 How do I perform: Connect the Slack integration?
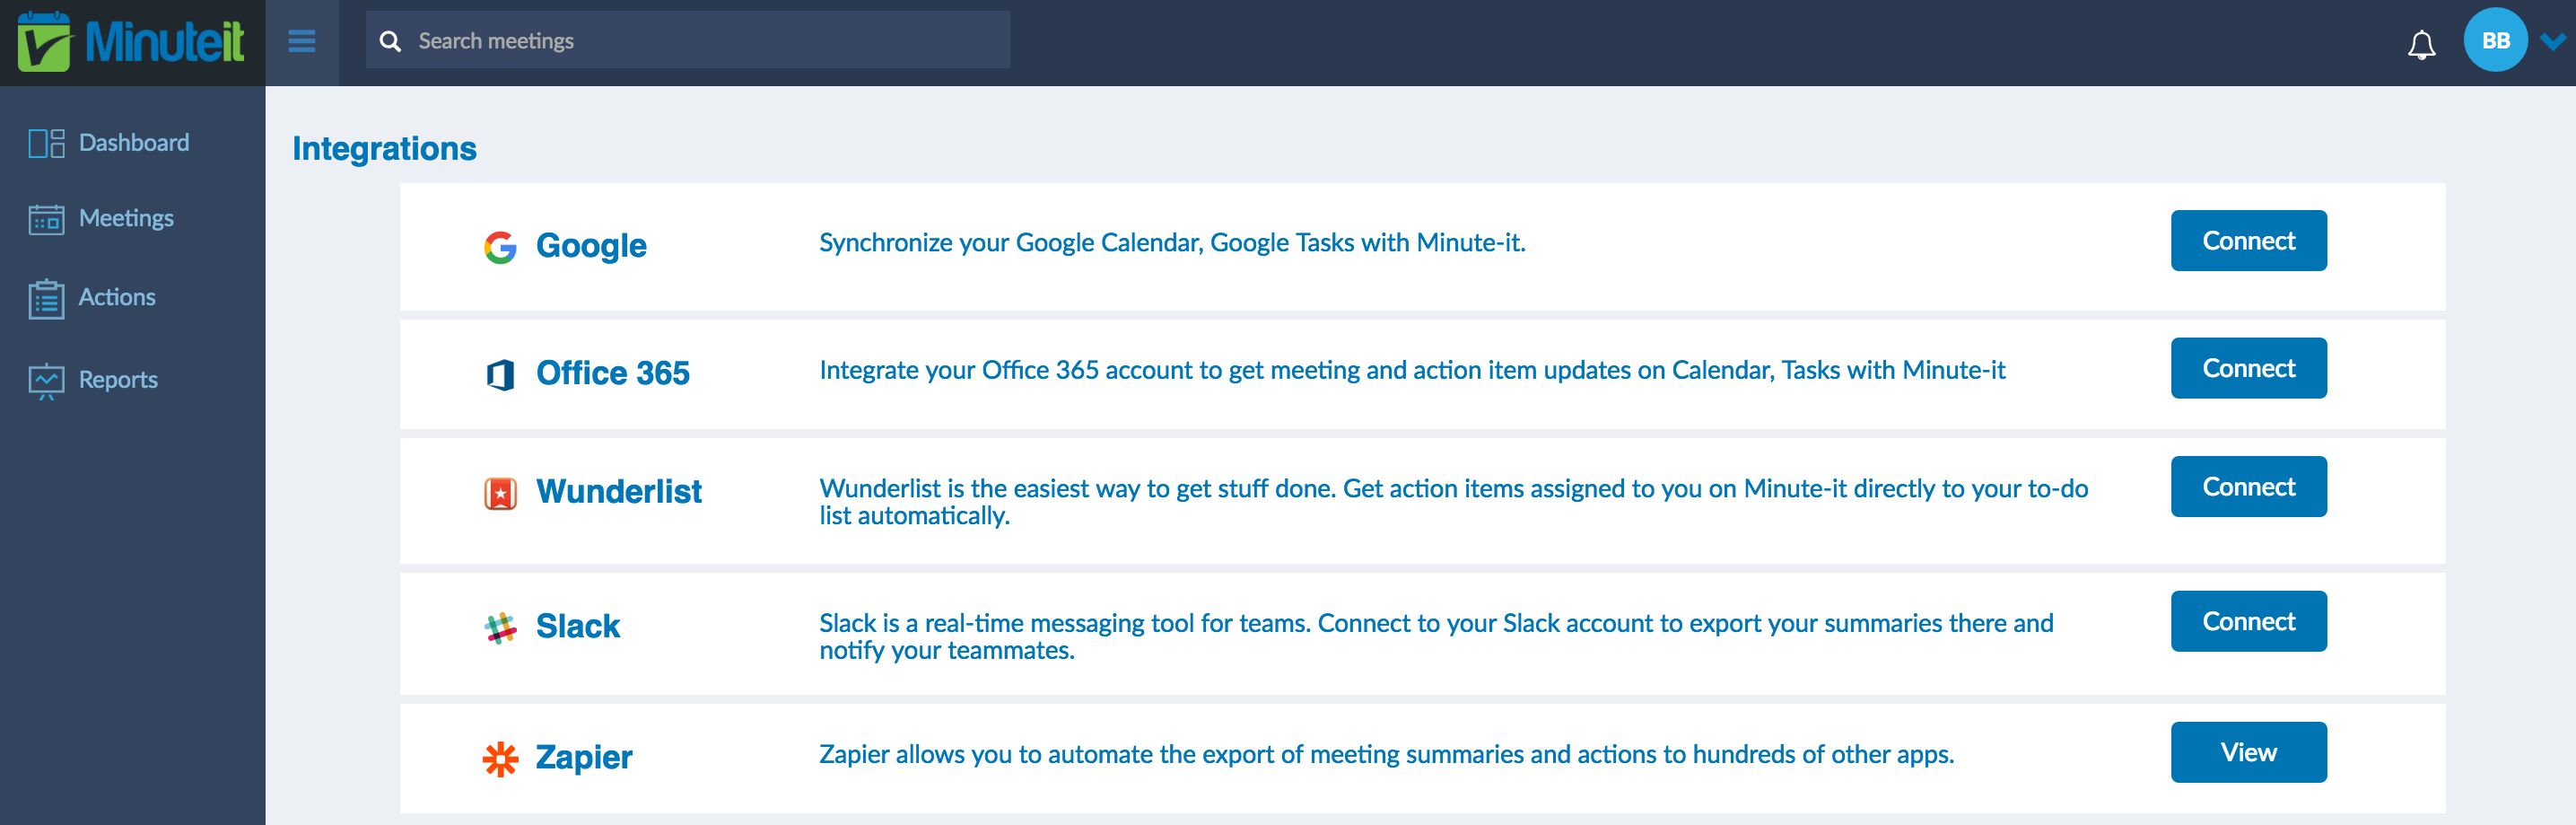pyautogui.click(x=2248, y=622)
